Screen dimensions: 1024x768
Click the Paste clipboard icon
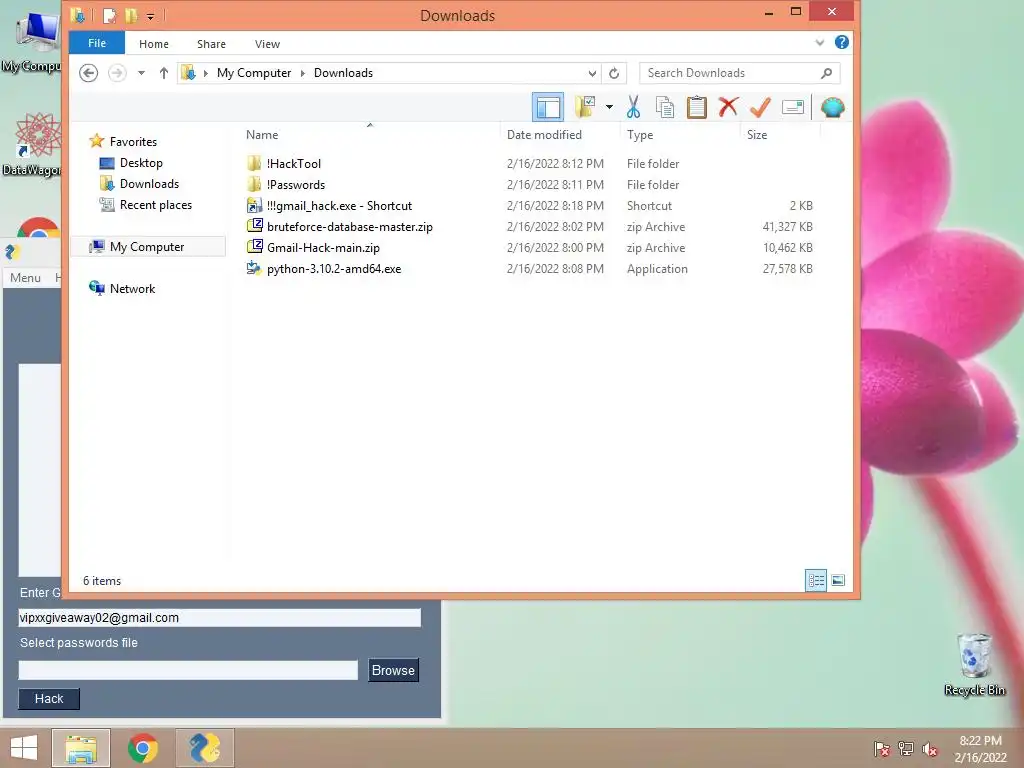[697, 107]
